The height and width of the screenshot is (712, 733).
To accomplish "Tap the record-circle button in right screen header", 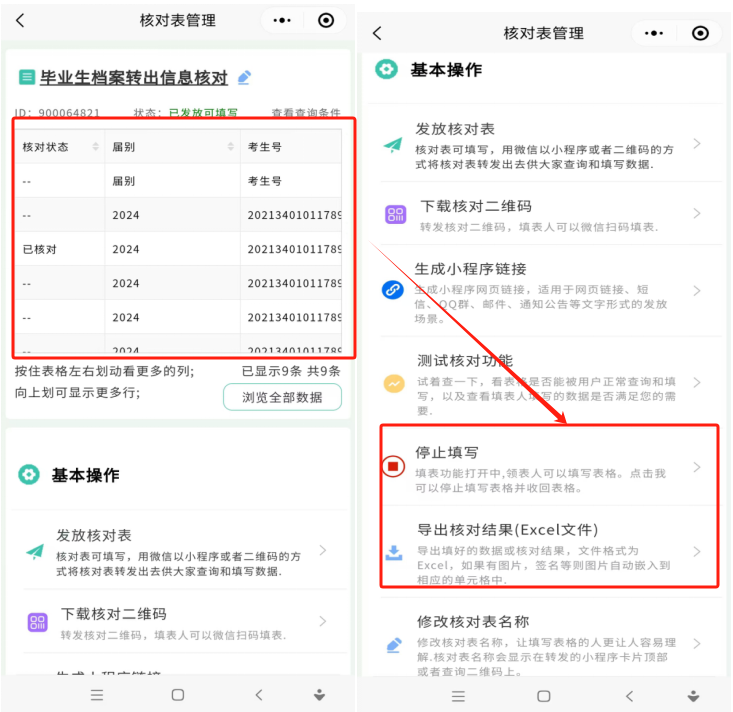I will coord(700,33).
